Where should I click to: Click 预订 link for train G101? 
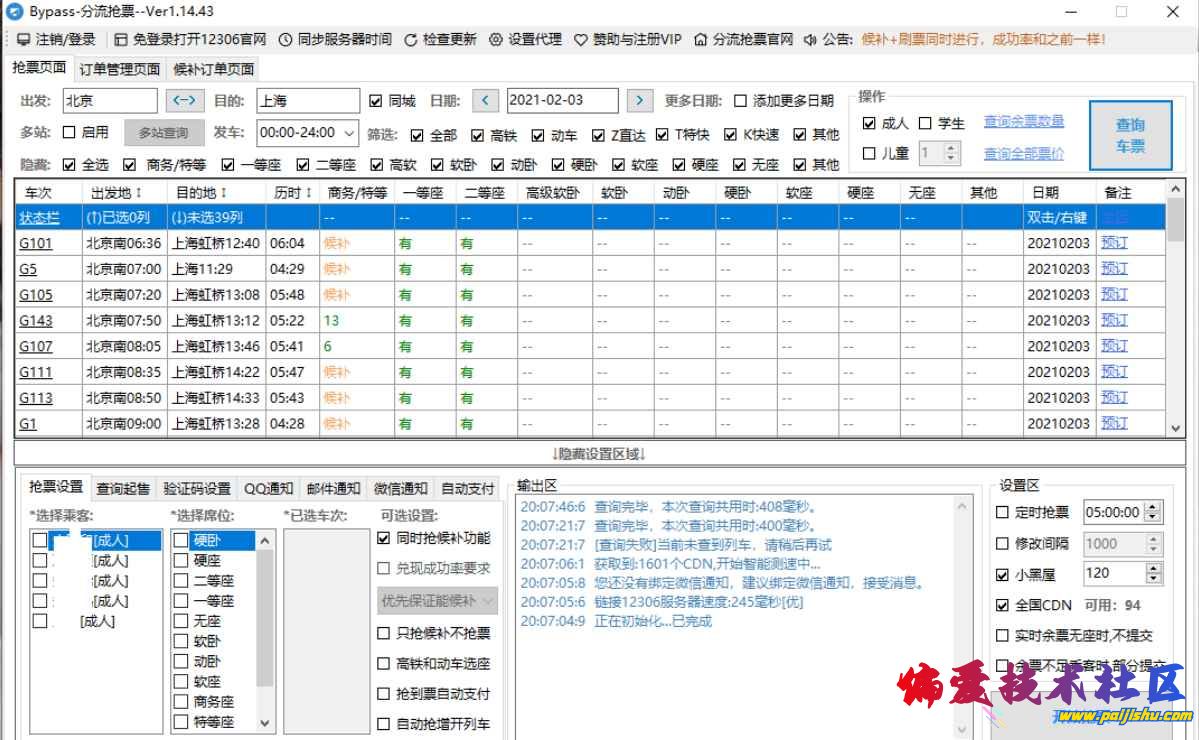pyautogui.click(x=1113, y=243)
